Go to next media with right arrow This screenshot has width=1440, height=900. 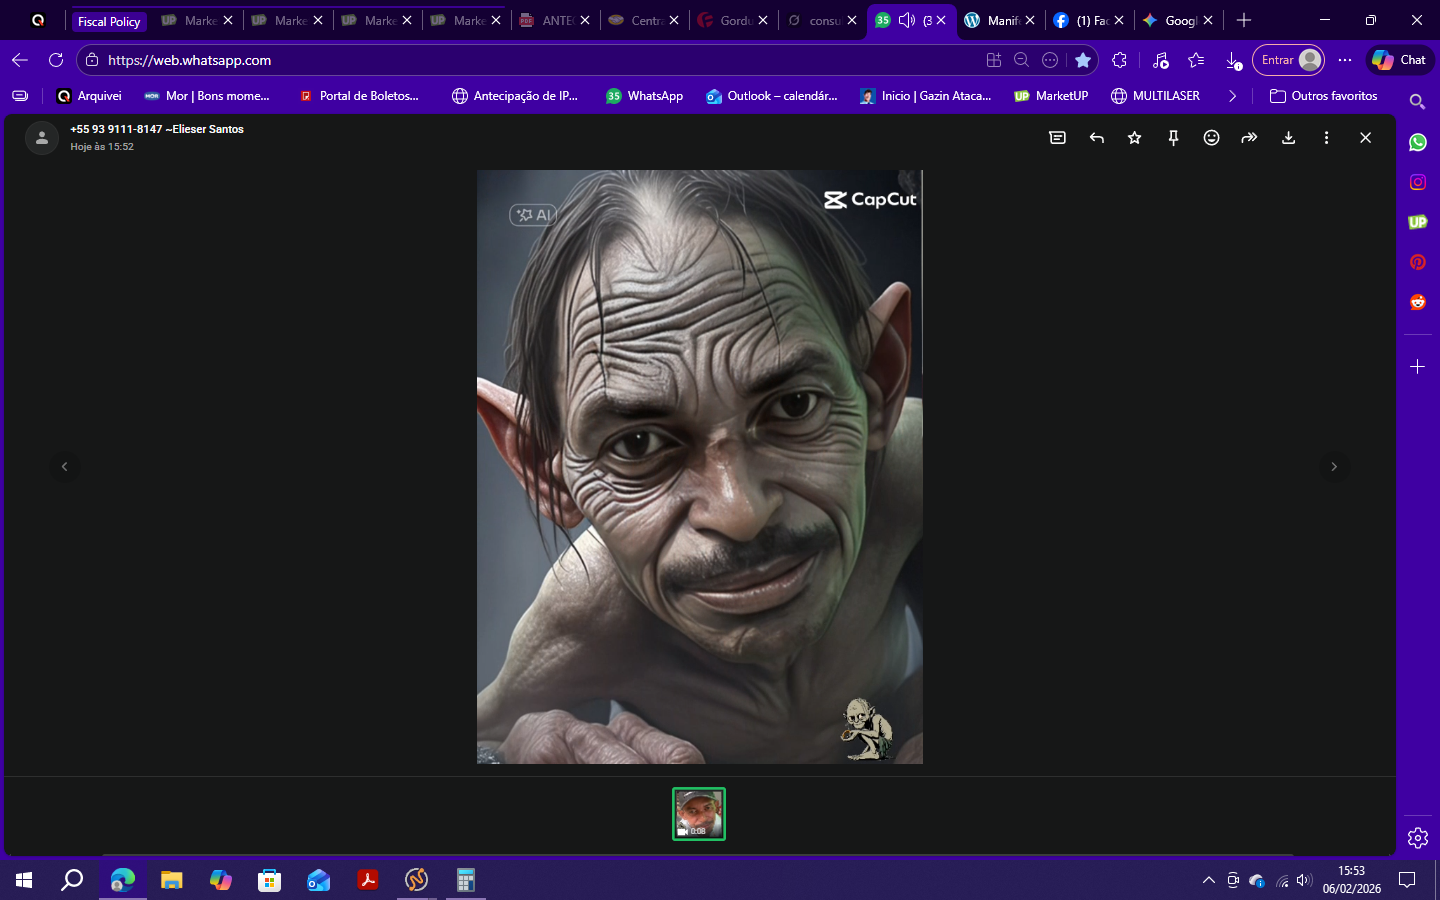(x=1333, y=467)
